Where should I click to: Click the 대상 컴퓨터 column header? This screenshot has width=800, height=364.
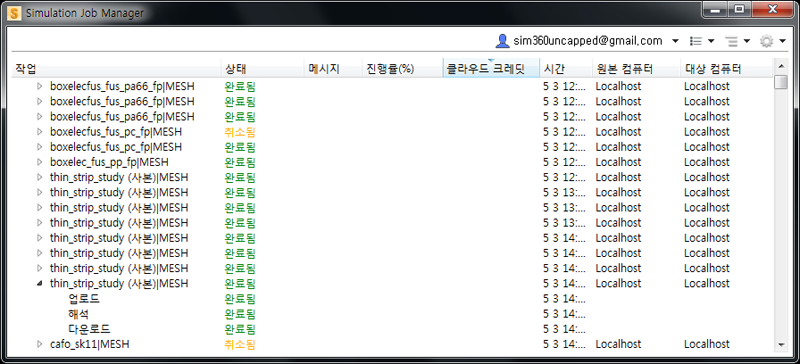(727, 69)
